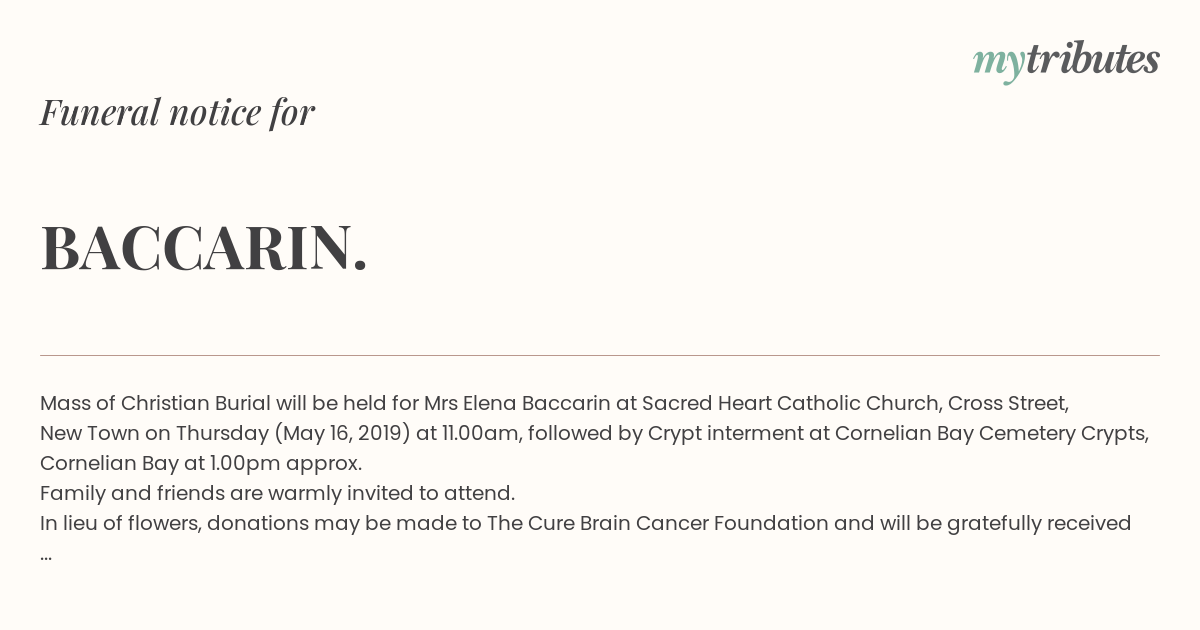Select the "In lieu of flowers" phrase
The height and width of the screenshot is (630, 1200).
coord(120,523)
